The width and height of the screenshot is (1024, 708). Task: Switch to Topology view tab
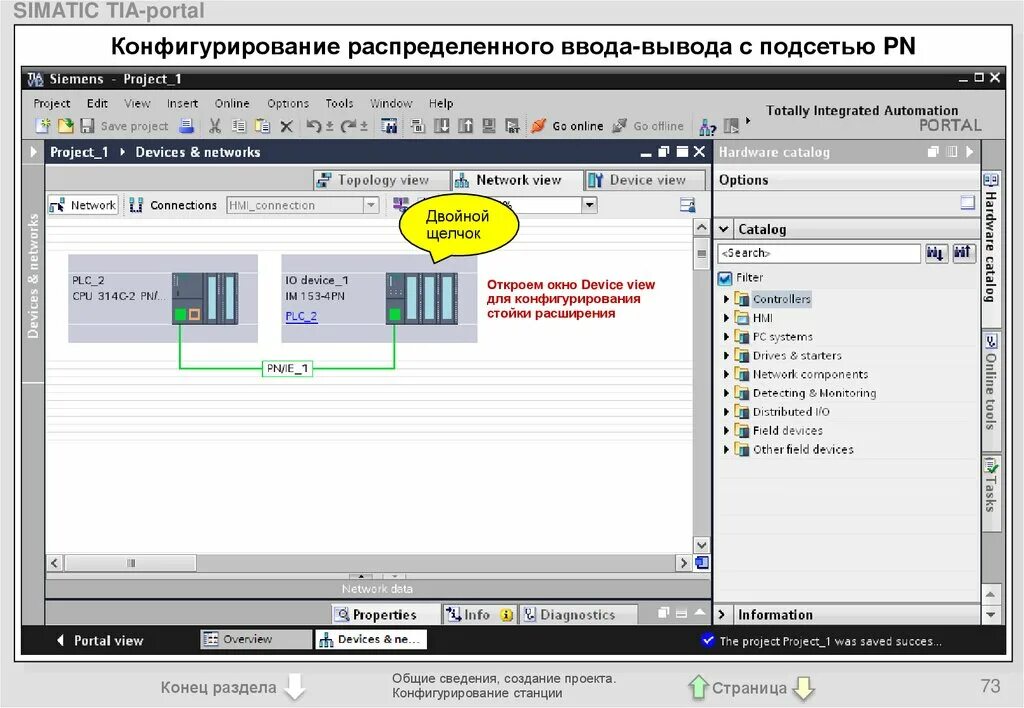coord(381,180)
